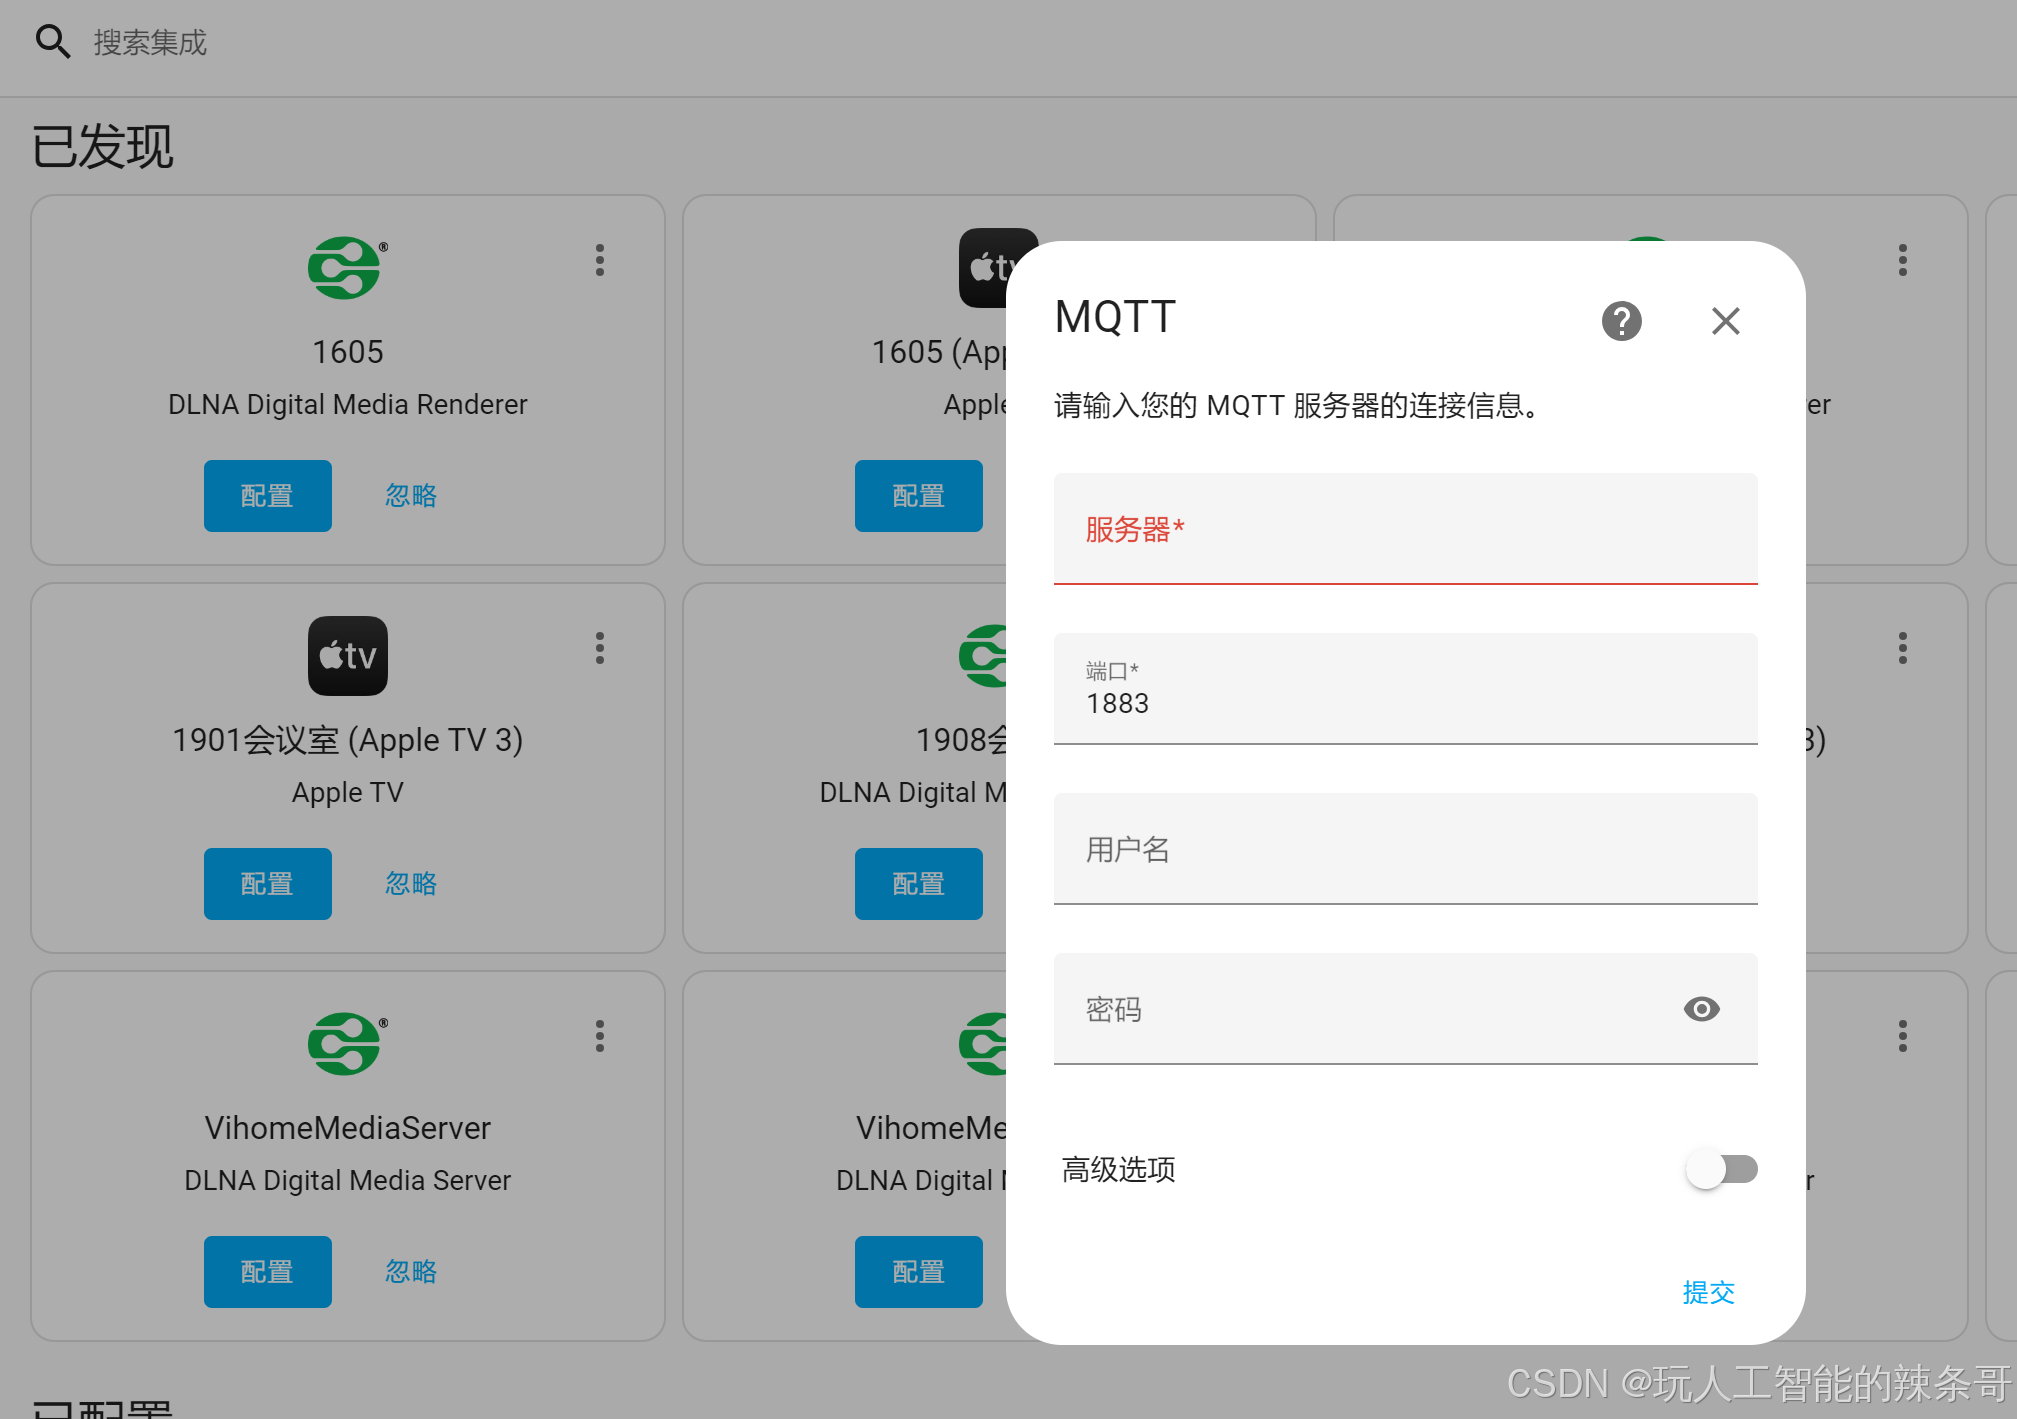The image size is (2017, 1419).
Task: Click the 搜索集成 search integrations box
Action: 400,42
